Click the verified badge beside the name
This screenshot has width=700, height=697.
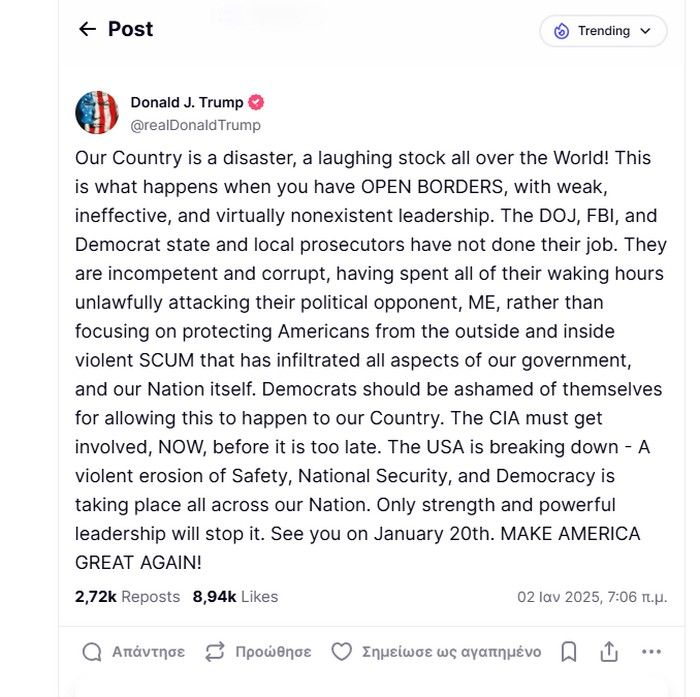click(x=256, y=102)
